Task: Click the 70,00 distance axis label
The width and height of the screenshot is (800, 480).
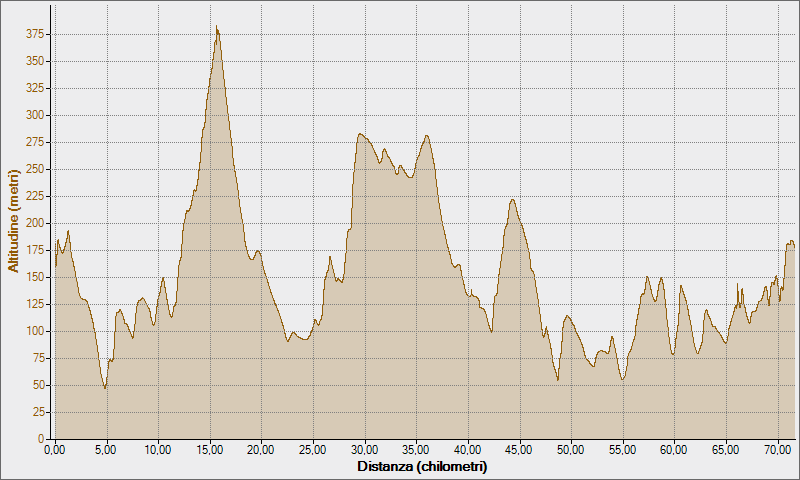Action: pos(778,450)
